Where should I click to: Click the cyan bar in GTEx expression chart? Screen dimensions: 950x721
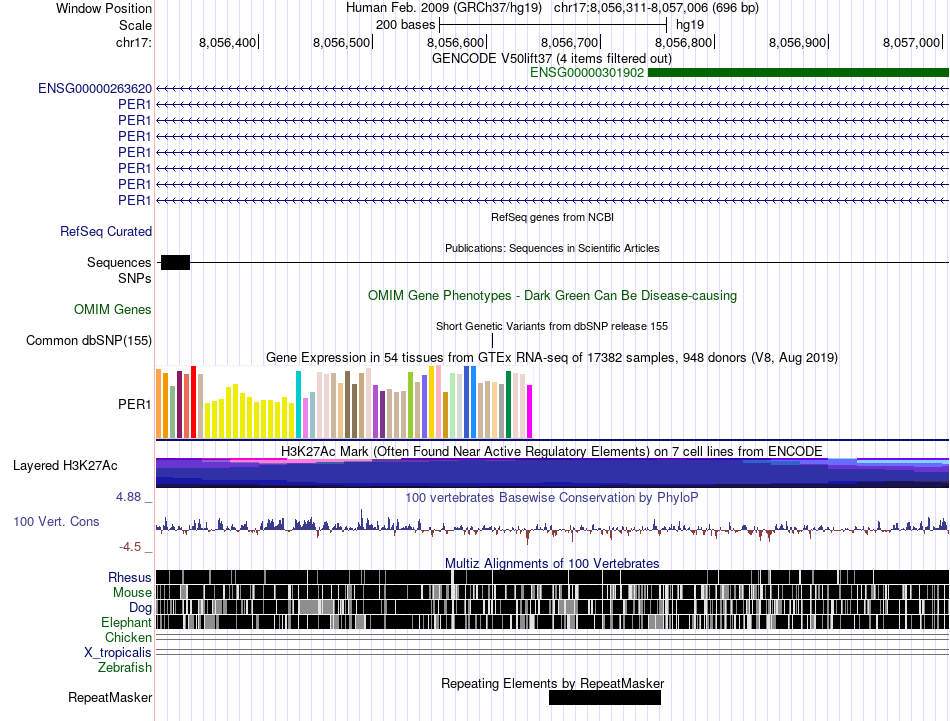pyautogui.click(x=298, y=405)
